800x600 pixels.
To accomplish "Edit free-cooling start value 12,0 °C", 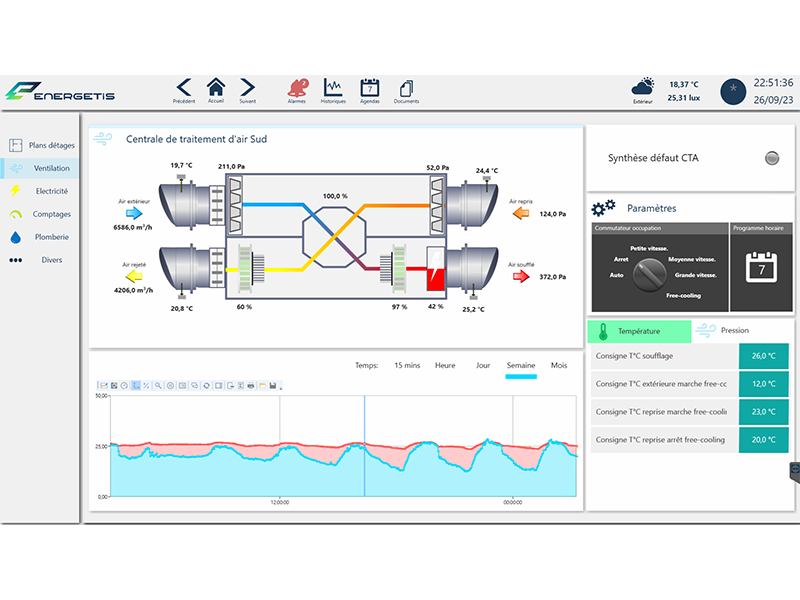I will 764,384.
